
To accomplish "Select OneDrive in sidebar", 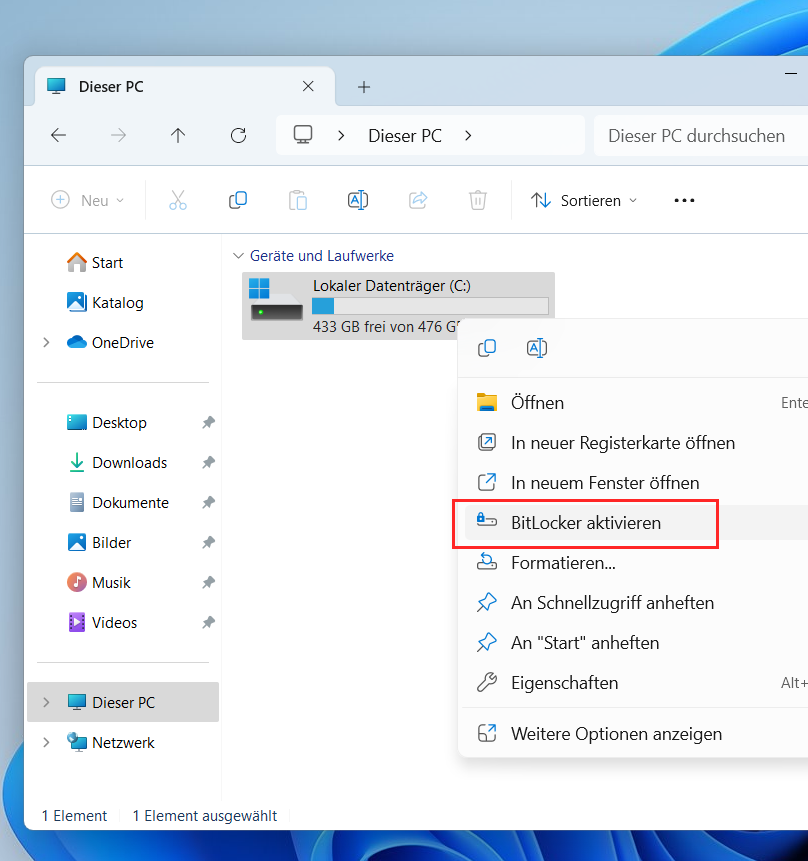I will pyautogui.click(x=110, y=342).
